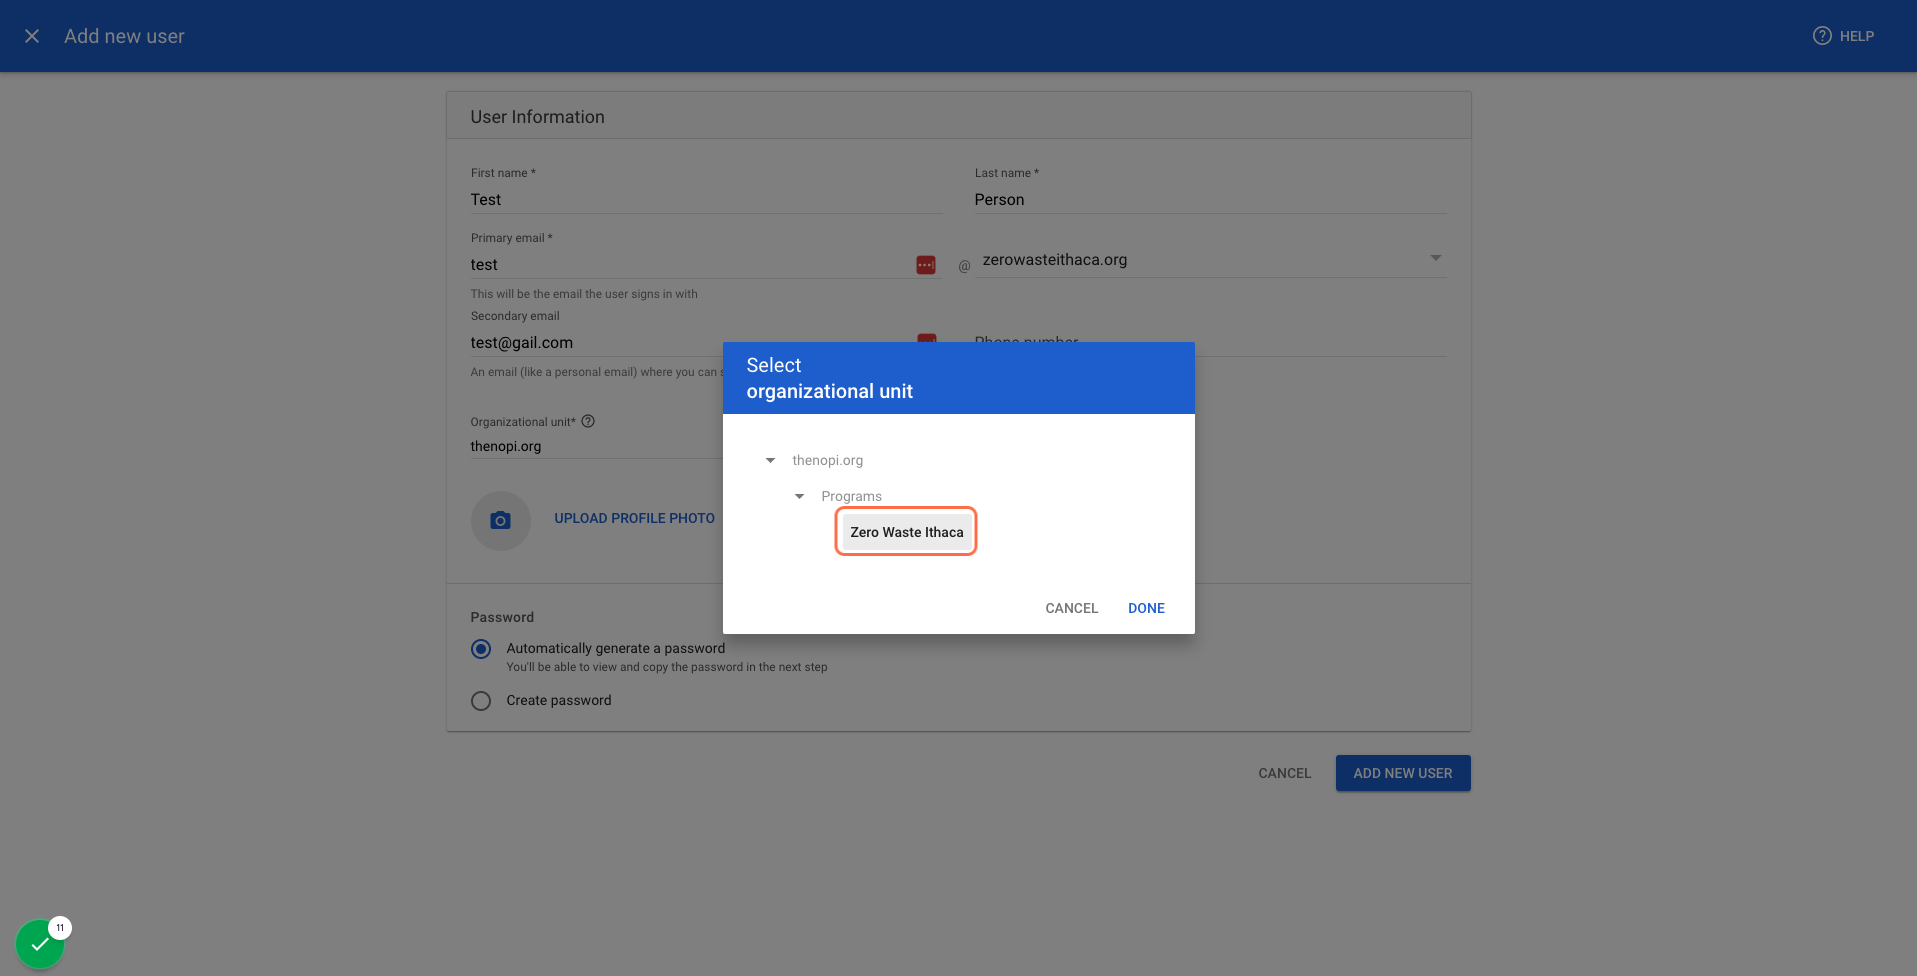Close the Add new user dialog
Screen dimensions: 1917x976
coord(32,36)
